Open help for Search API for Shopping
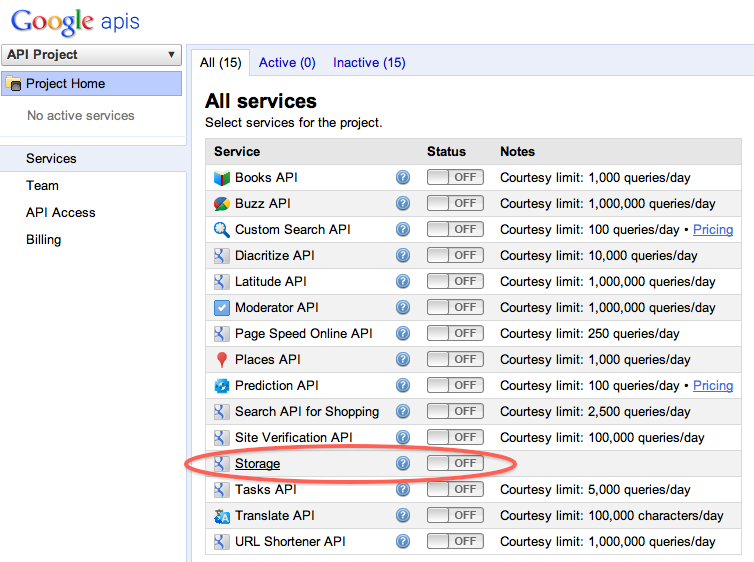 [403, 411]
